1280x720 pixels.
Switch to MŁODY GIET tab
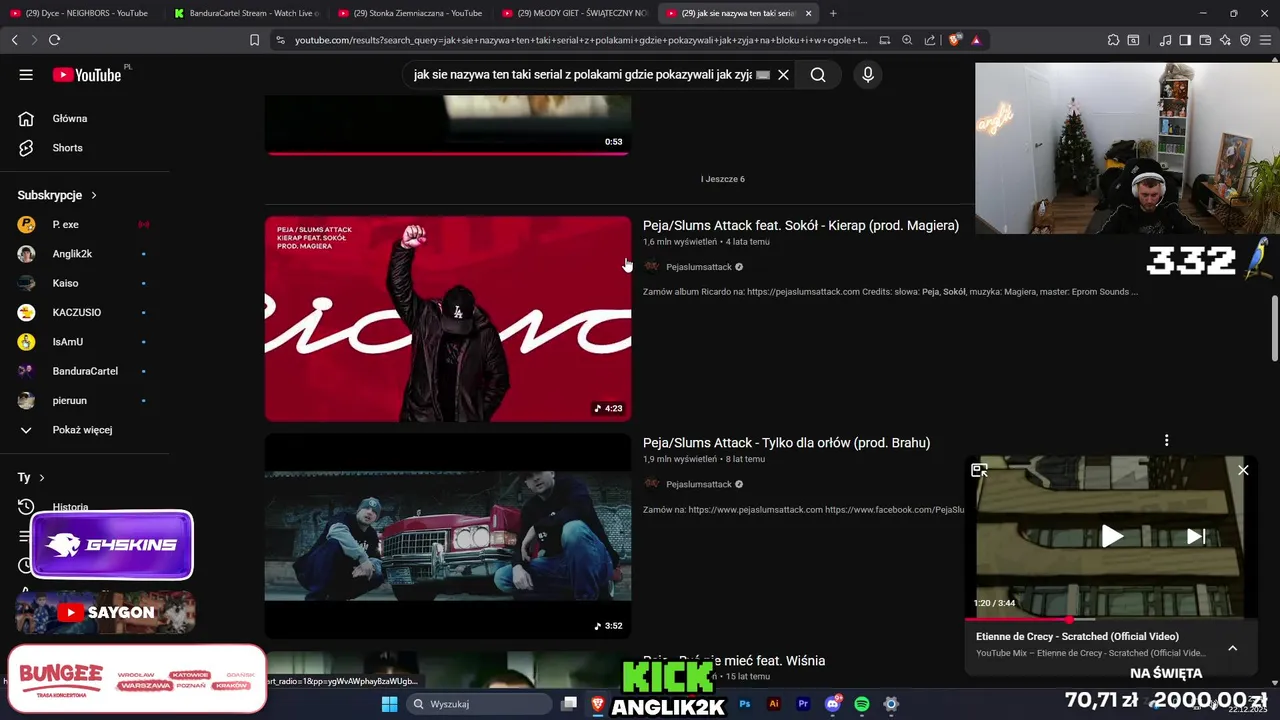point(574,13)
